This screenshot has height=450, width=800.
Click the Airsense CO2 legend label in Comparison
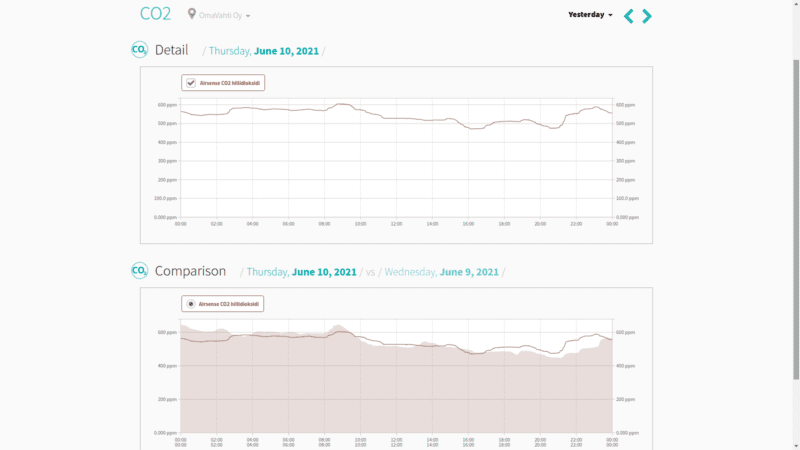[x=230, y=303]
